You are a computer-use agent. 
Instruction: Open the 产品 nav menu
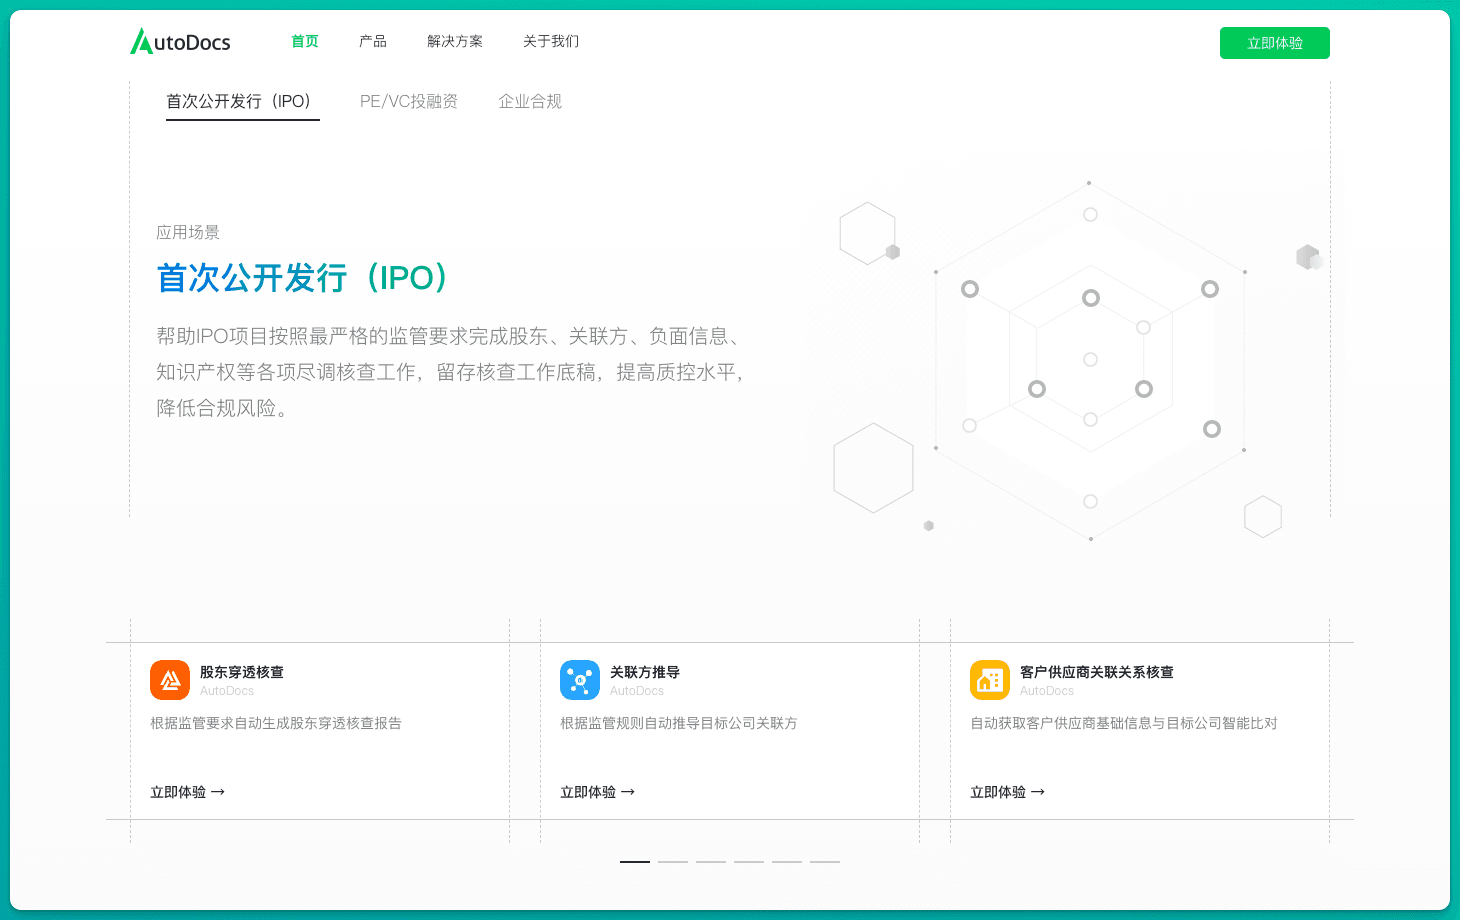click(373, 41)
